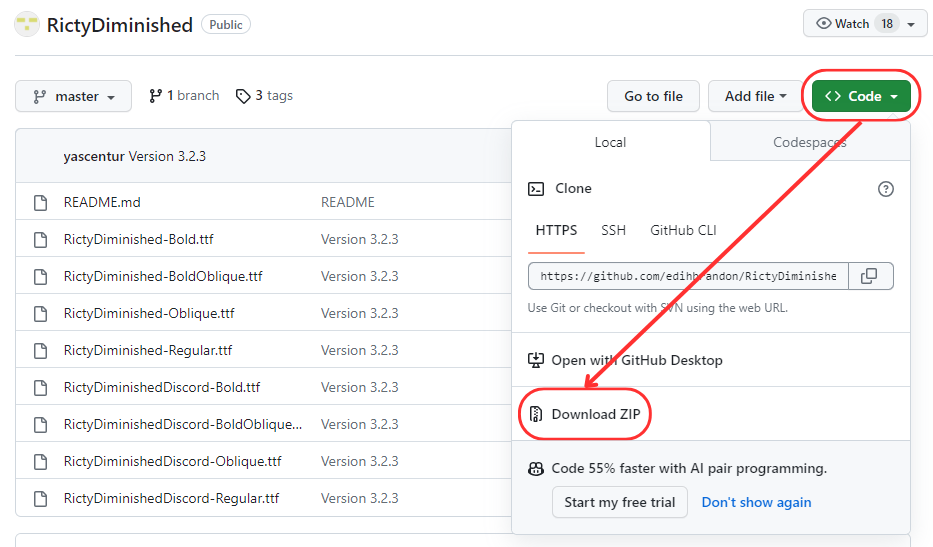This screenshot has height=547, width=933.
Task: Copy the HTTPS clone URL to clipboard
Action: [869, 276]
